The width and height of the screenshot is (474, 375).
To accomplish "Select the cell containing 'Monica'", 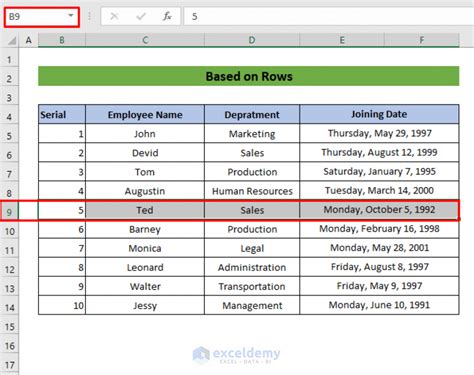I will click(145, 248).
